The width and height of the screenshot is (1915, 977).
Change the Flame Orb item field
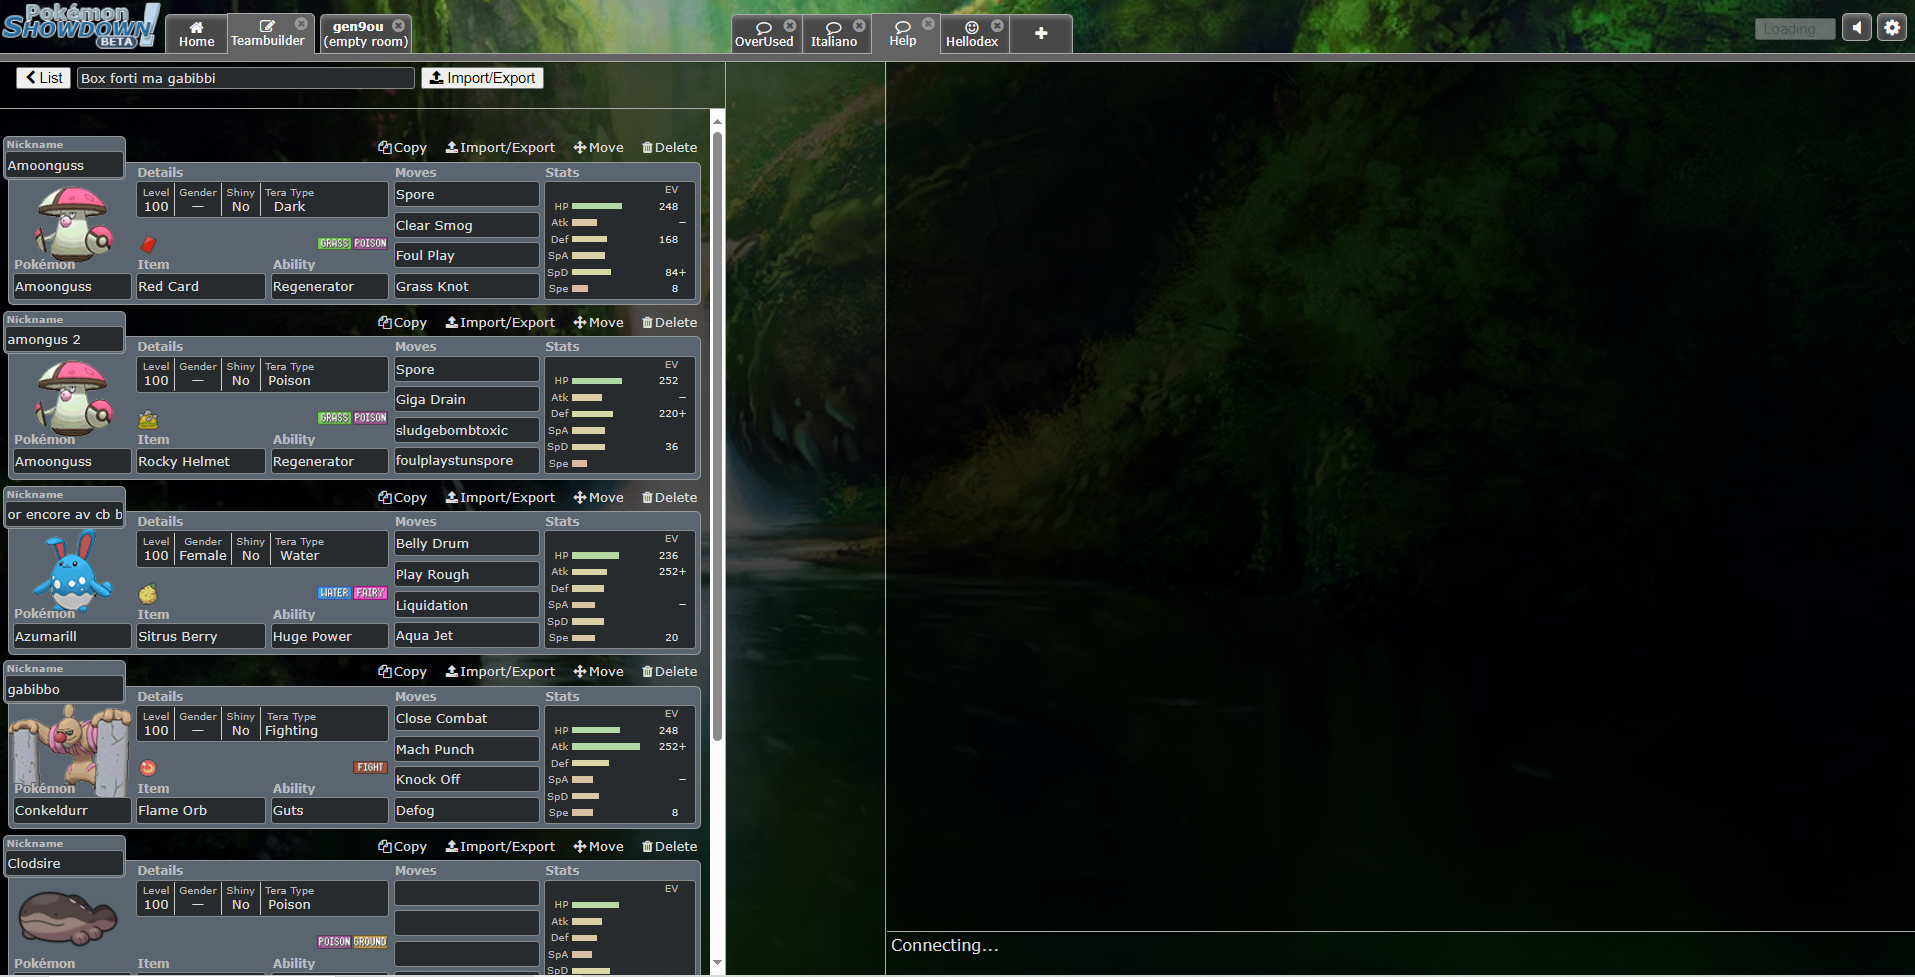pos(200,811)
